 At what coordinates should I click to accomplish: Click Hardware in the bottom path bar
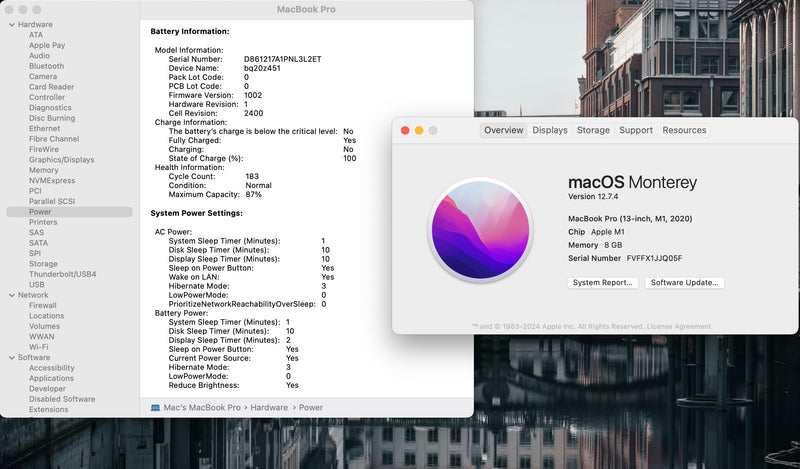coord(269,408)
